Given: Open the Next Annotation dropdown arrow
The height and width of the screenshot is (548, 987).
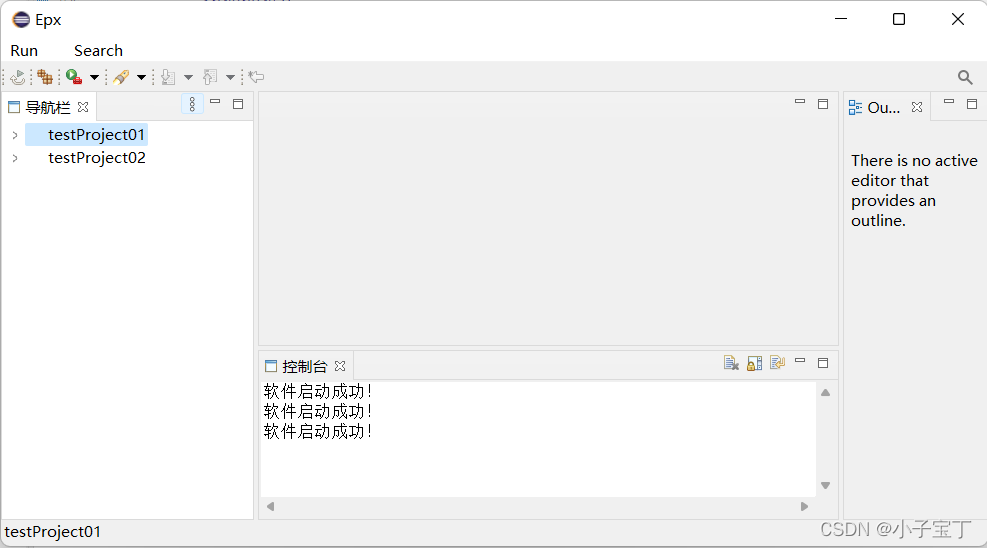Looking at the screenshot, I should (x=188, y=77).
